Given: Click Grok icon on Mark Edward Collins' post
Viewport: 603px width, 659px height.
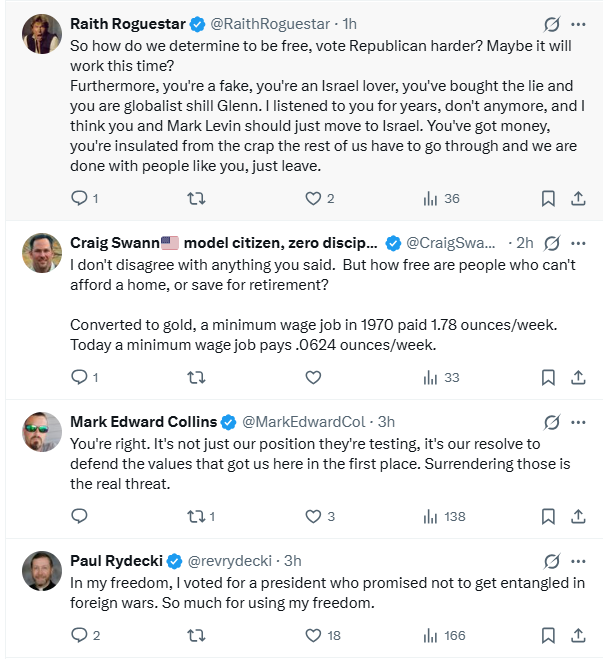Looking at the screenshot, I should 551,422.
